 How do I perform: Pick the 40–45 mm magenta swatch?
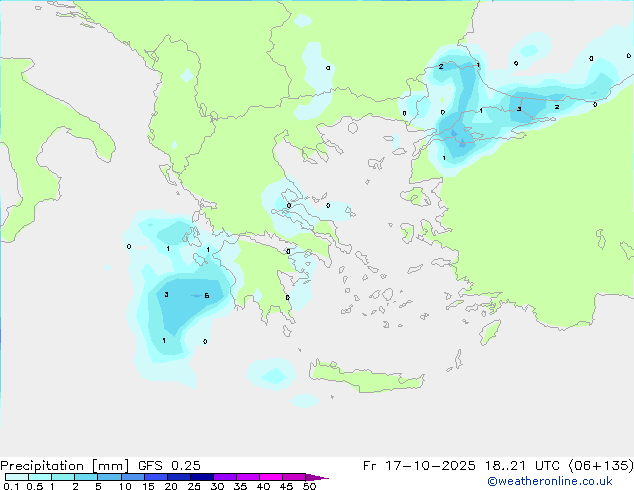(x=271, y=477)
